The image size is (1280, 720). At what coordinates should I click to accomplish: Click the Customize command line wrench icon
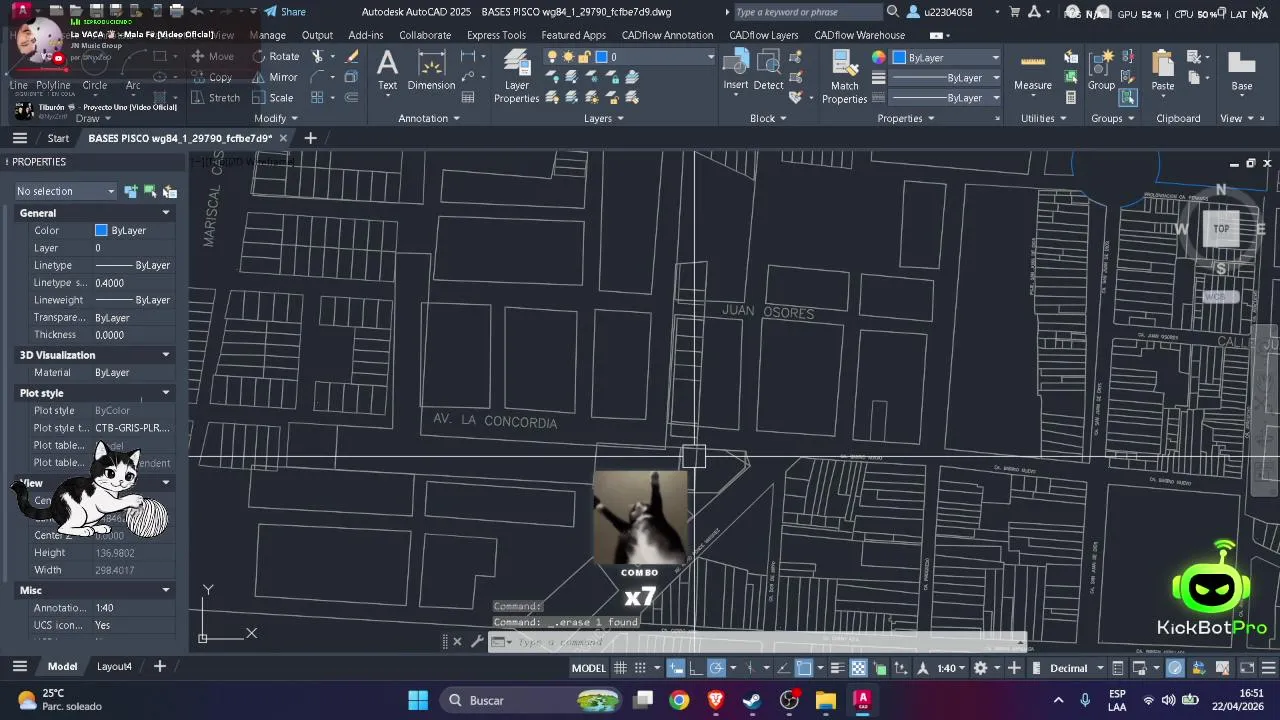[x=477, y=642]
